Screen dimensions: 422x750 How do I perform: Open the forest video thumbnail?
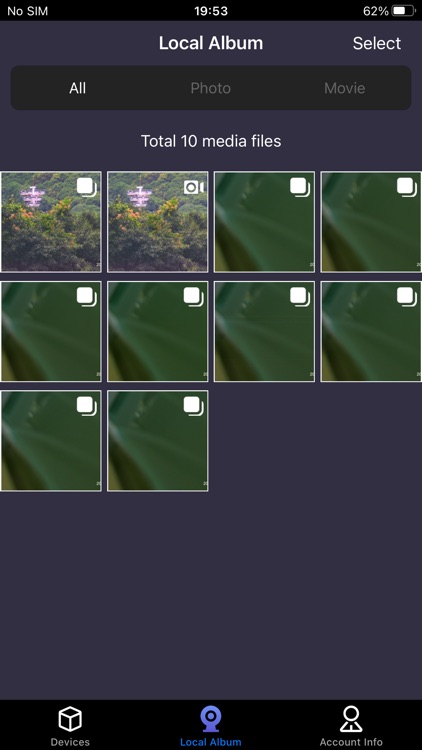tap(157, 222)
